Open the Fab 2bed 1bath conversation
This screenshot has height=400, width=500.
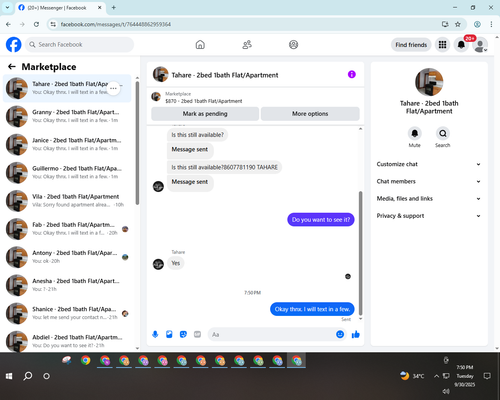pyautogui.click(x=67, y=229)
